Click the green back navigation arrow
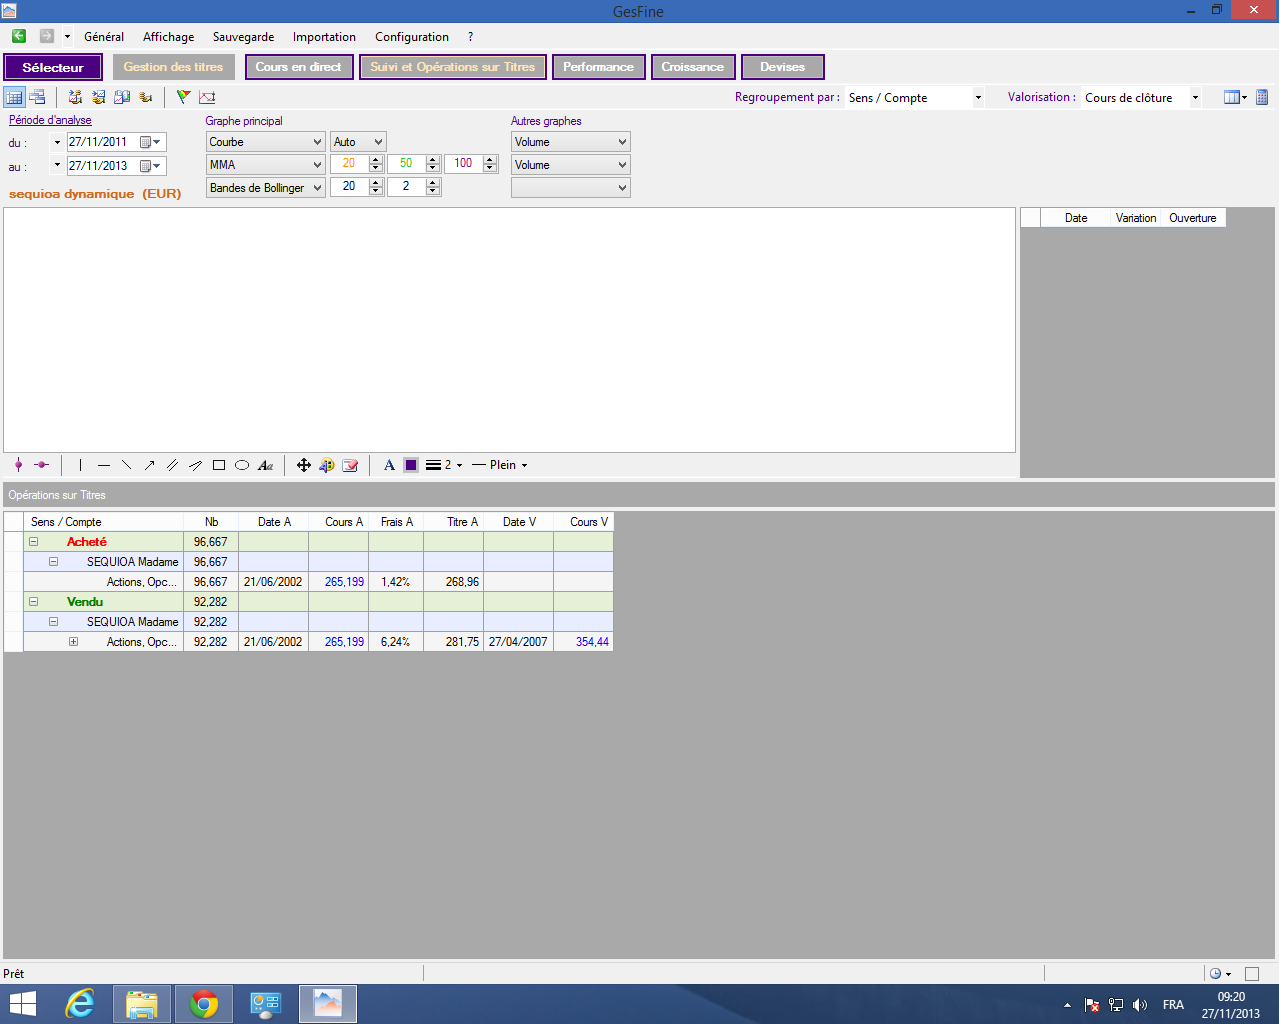The width and height of the screenshot is (1280, 1024). coord(19,36)
